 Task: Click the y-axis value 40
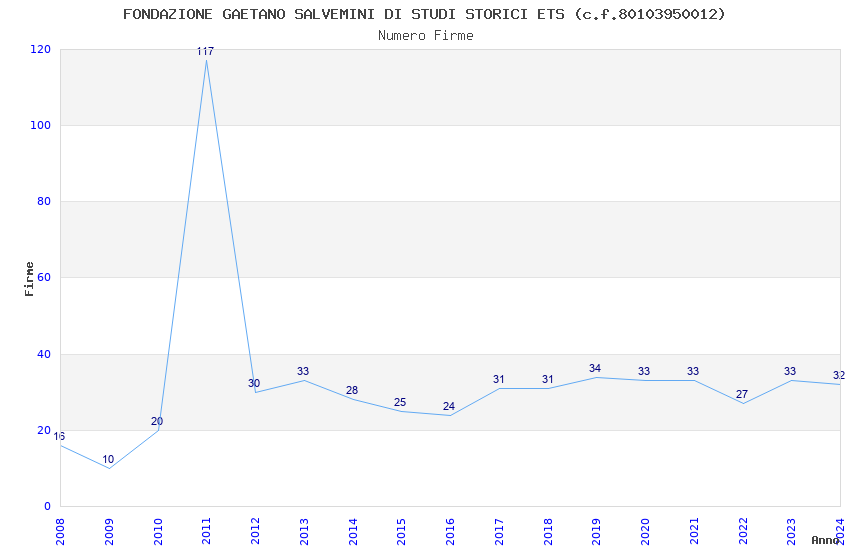click(44, 354)
